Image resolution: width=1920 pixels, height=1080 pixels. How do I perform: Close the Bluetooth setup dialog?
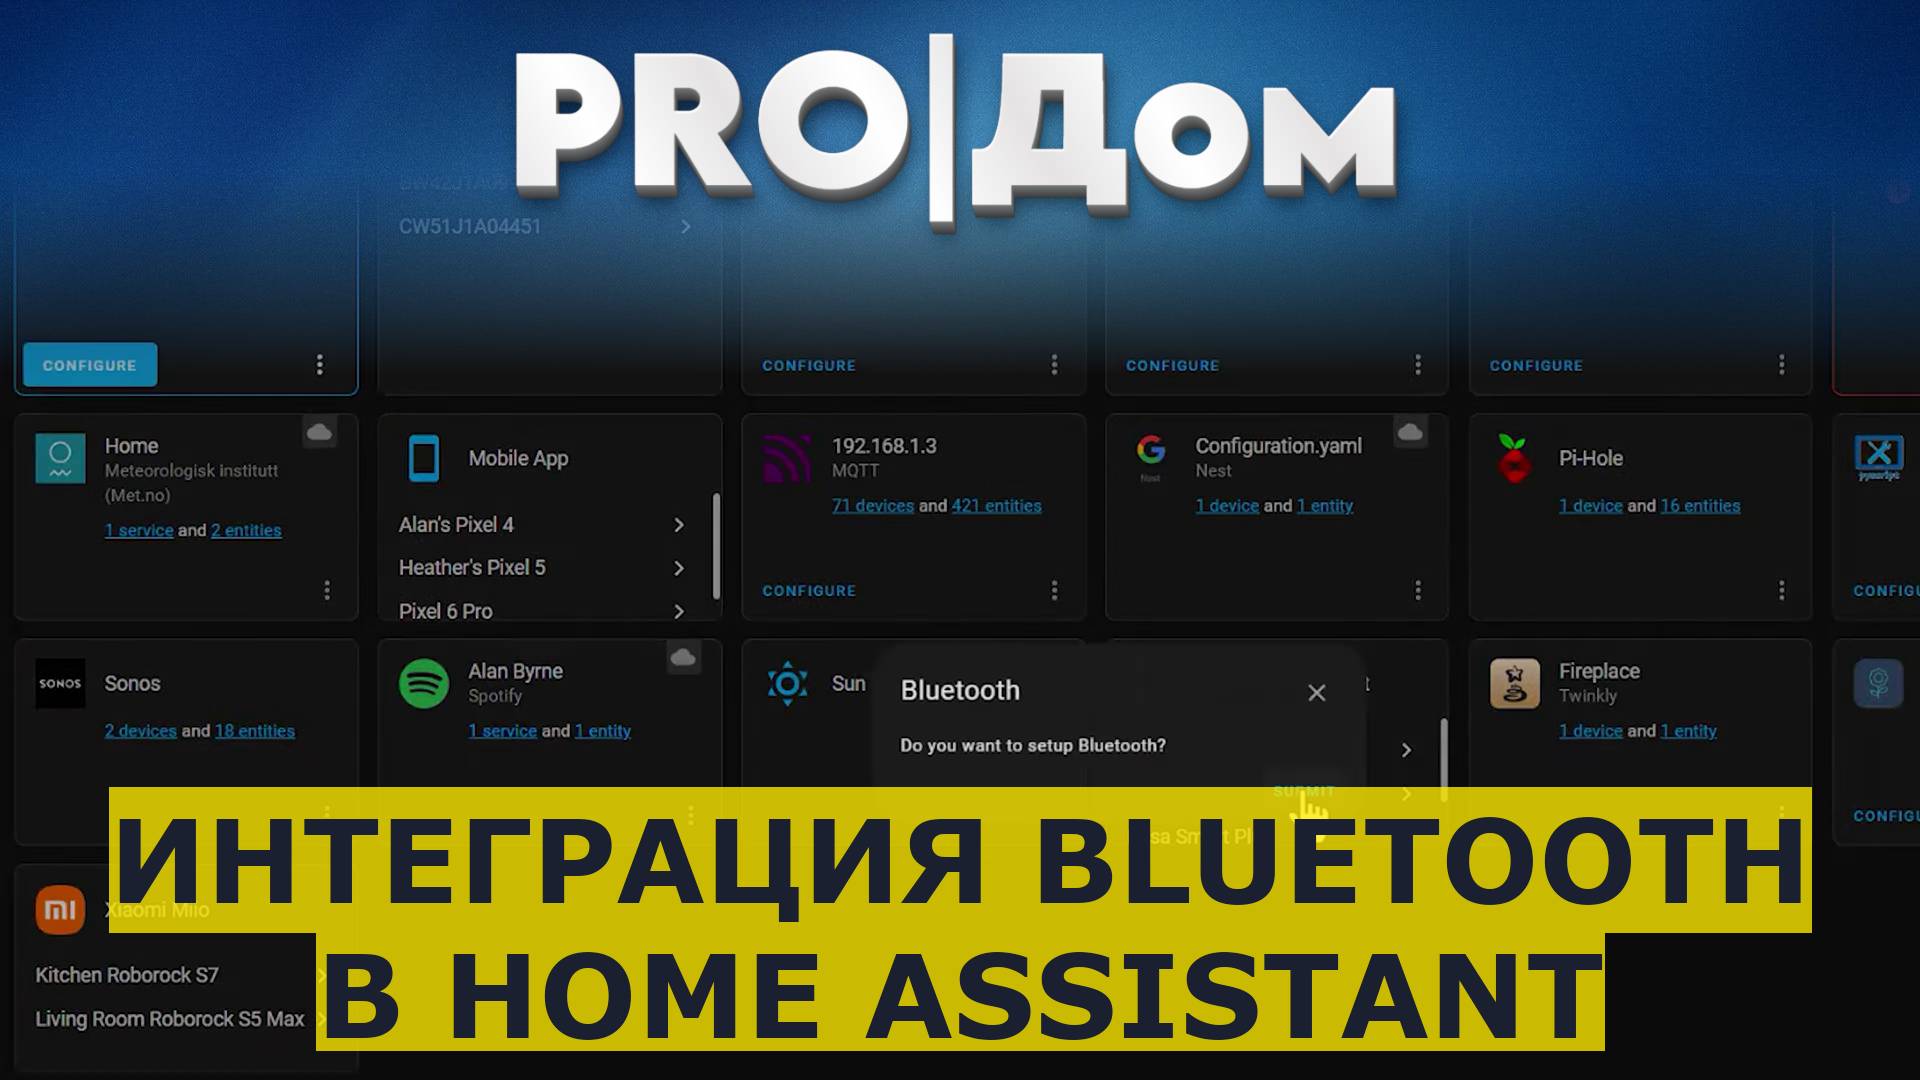[x=1315, y=692]
